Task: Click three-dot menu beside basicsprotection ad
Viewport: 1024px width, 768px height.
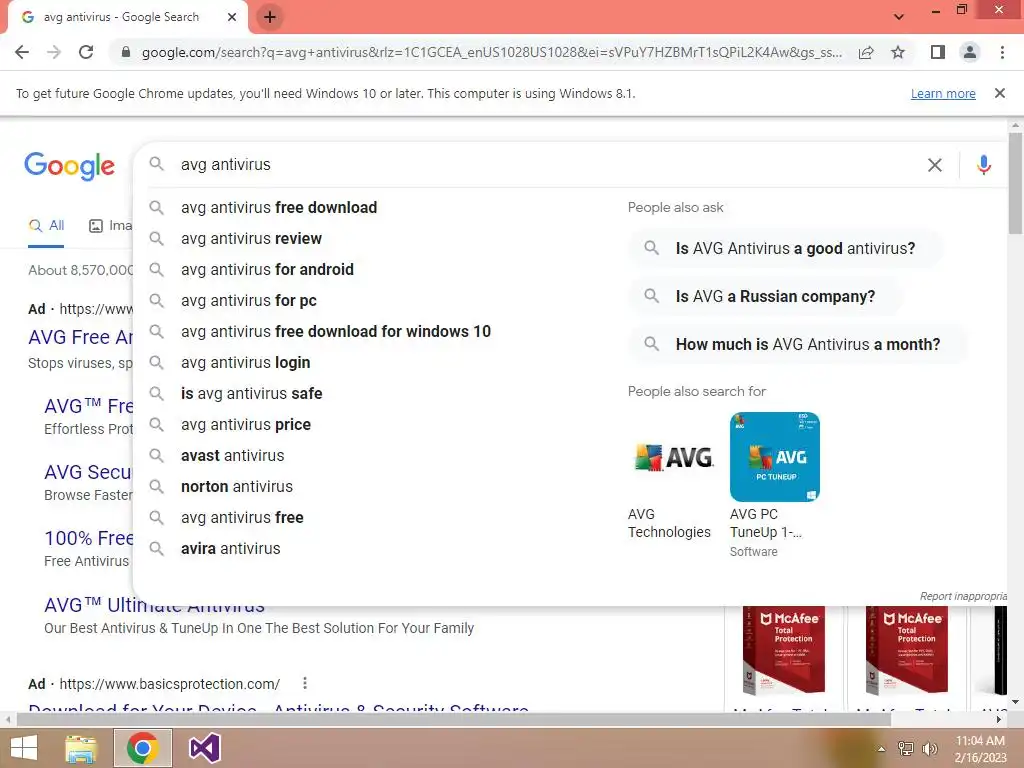Action: [x=304, y=683]
